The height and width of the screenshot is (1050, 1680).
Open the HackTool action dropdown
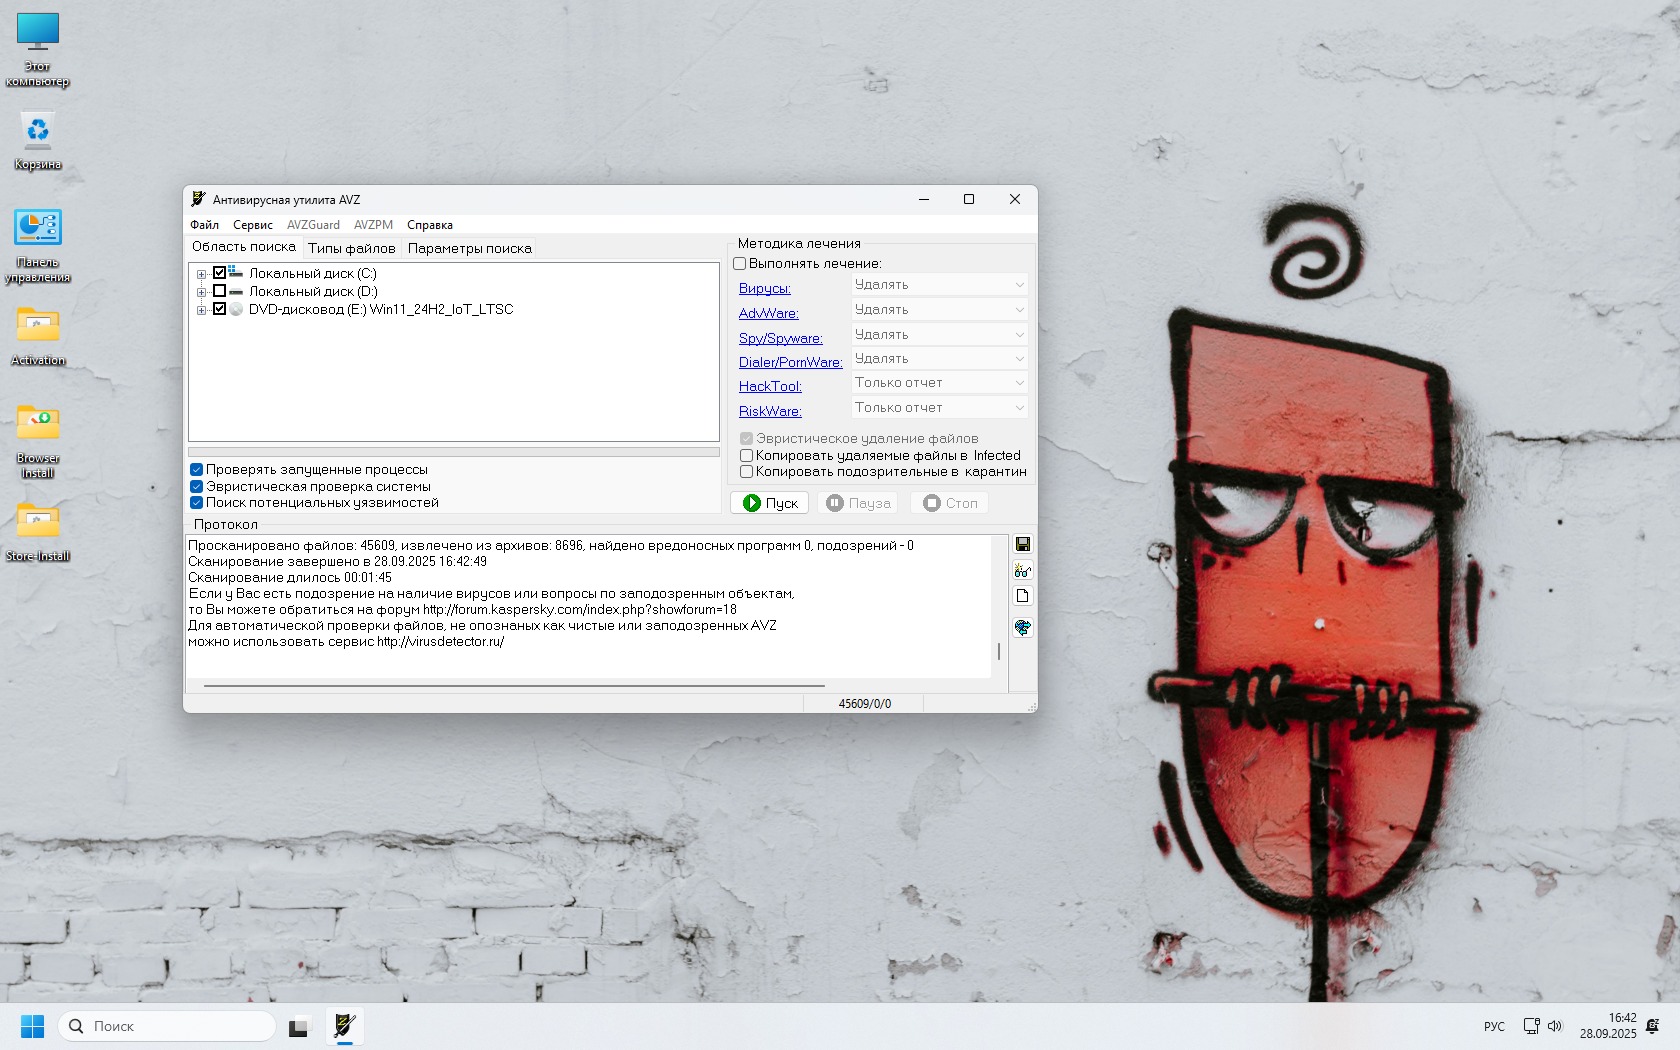point(938,383)
